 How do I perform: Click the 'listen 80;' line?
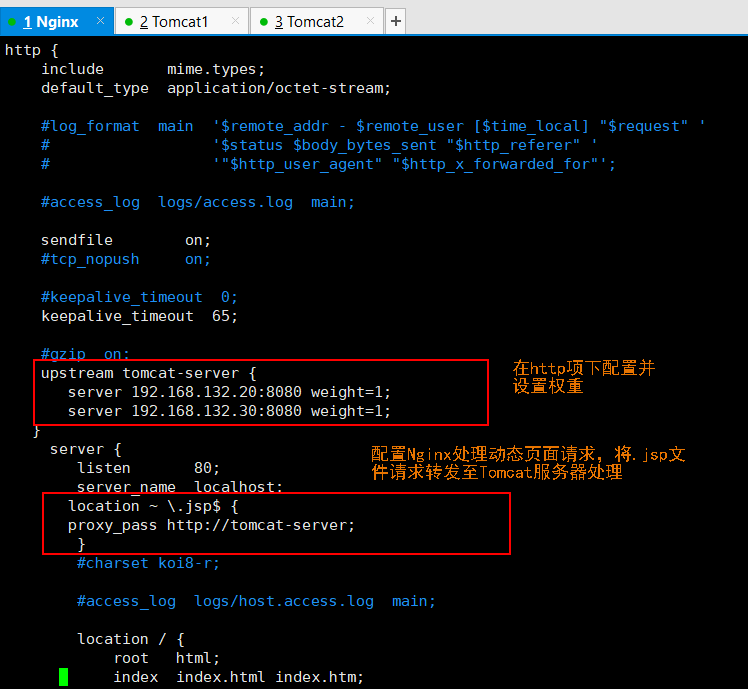148,468
